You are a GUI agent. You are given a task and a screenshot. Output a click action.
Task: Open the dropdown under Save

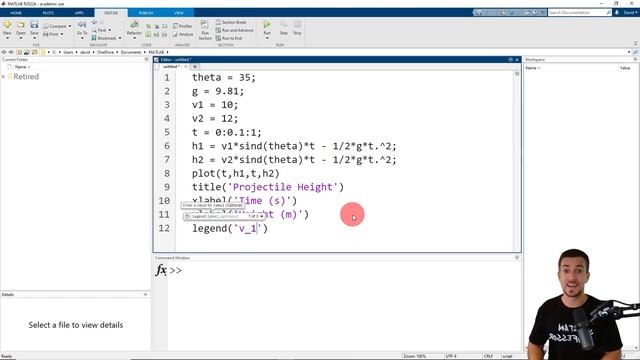(x=34, y=38)
